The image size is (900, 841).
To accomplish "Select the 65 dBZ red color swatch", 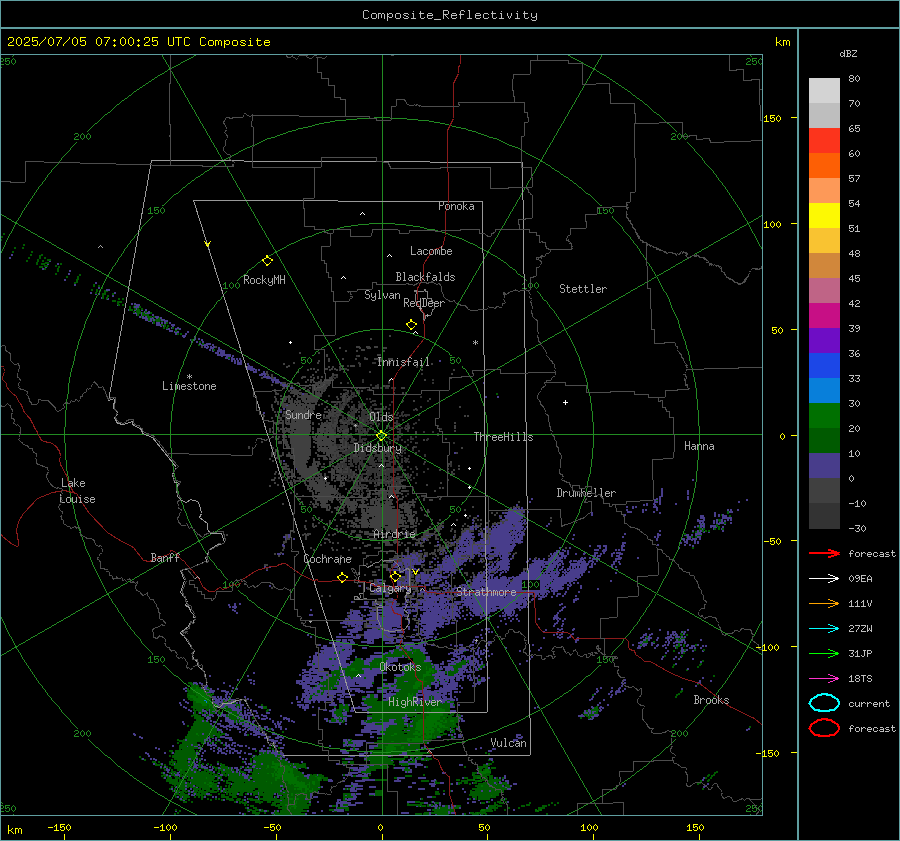I will [824, 141].
